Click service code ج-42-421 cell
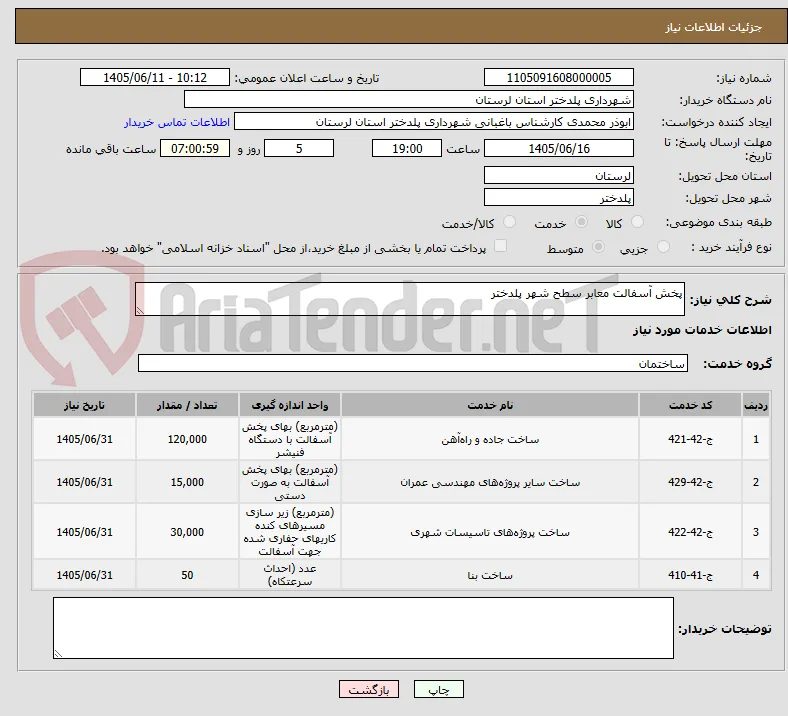788x716 pixels. pos(691,439)
